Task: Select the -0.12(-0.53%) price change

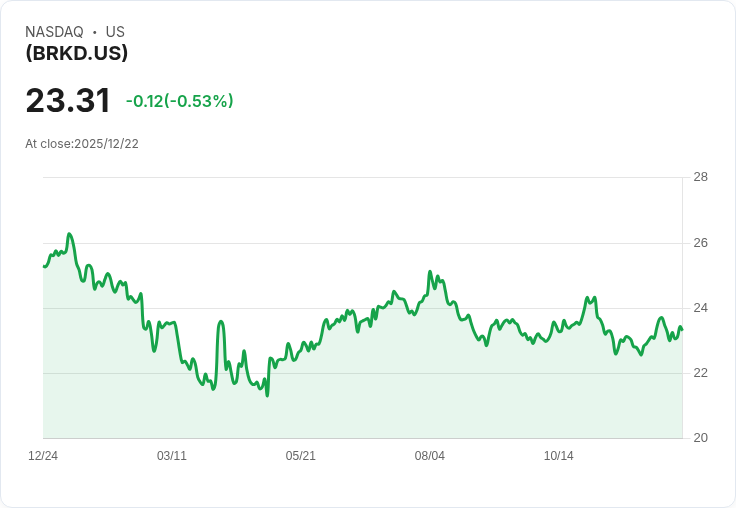Action: pyautogui.click(x=180, y=101)
